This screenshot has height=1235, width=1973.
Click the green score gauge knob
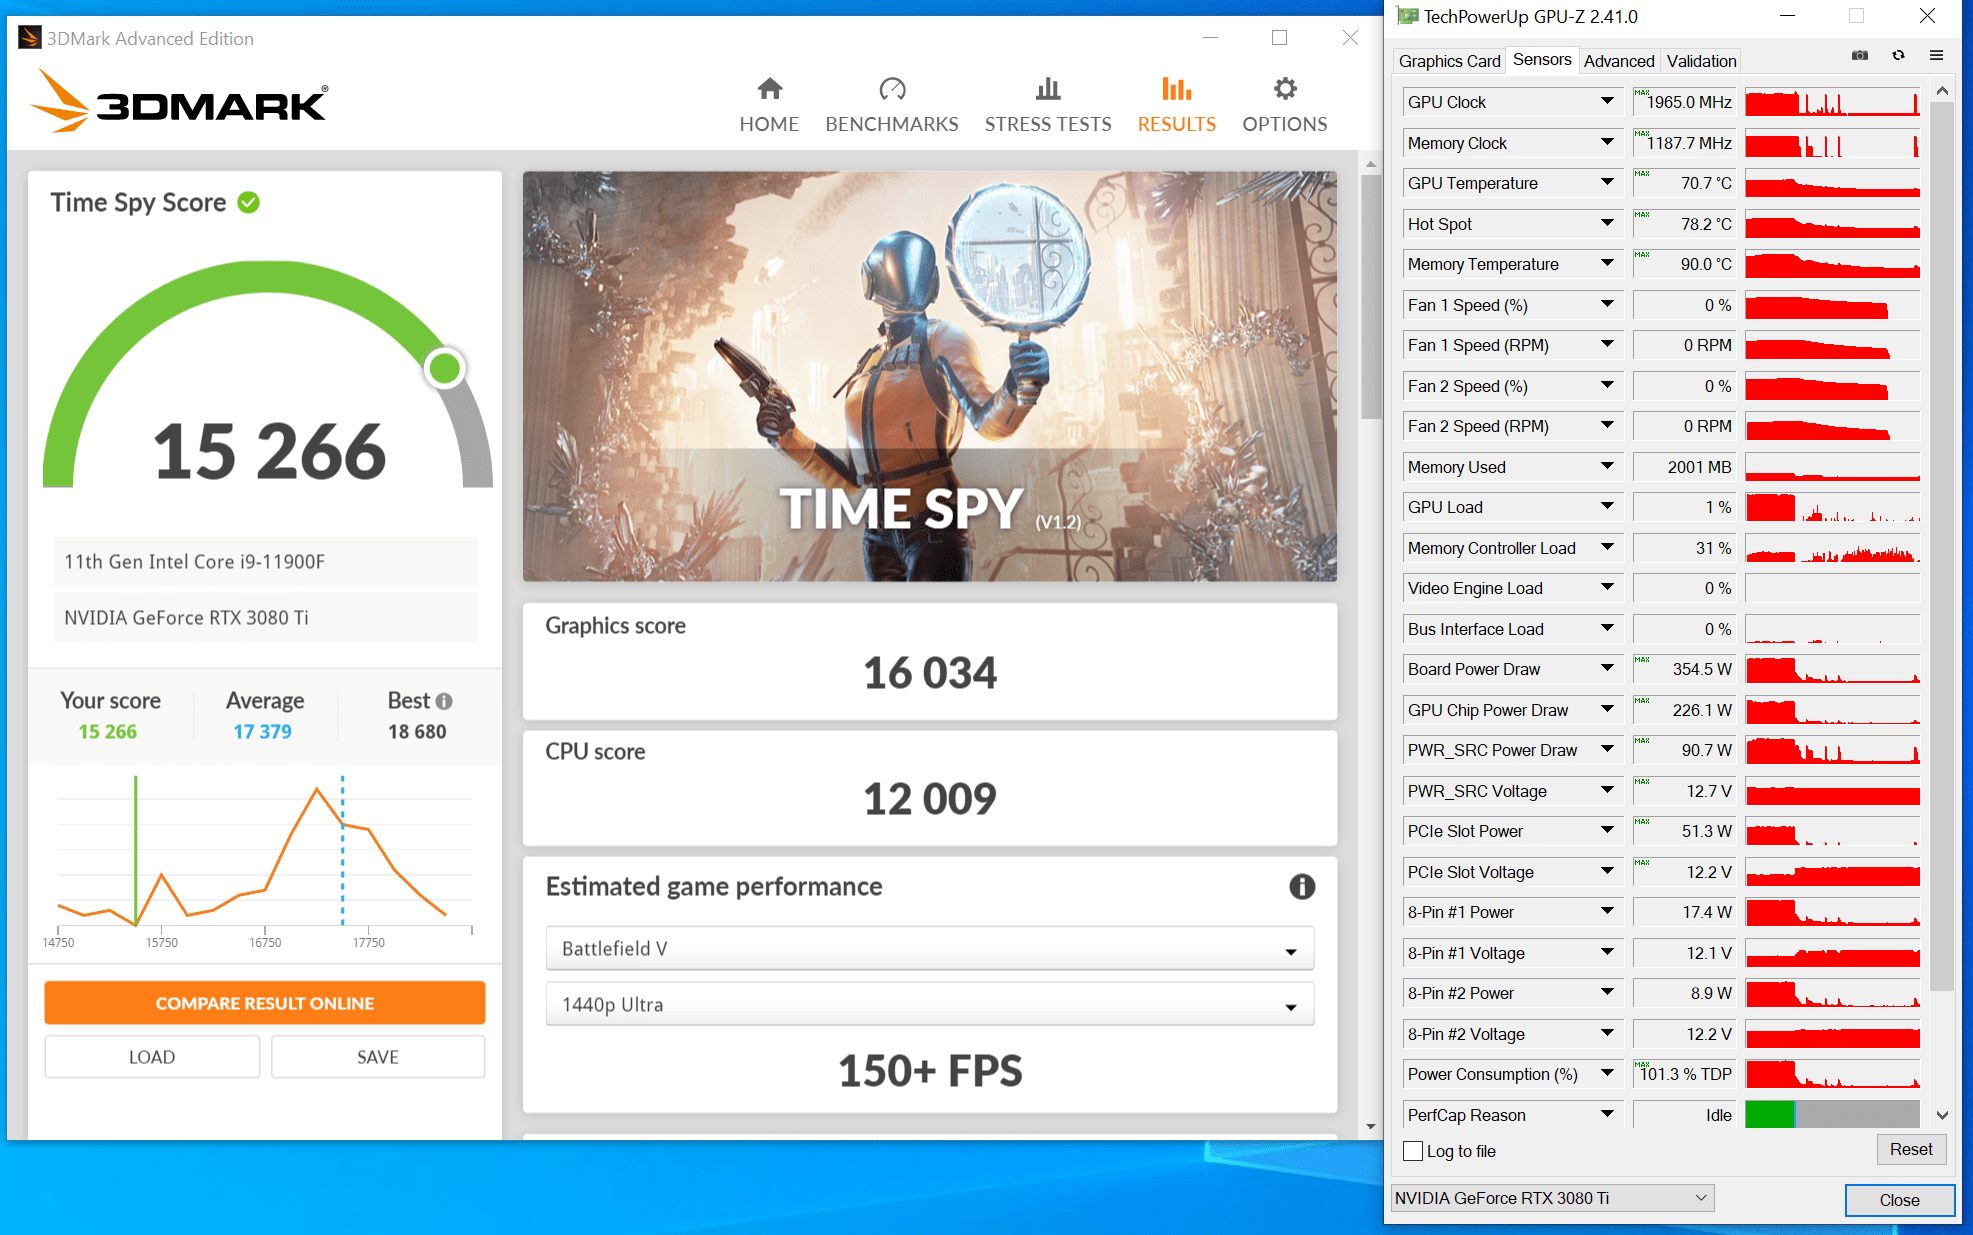click(x=444, y=368)
